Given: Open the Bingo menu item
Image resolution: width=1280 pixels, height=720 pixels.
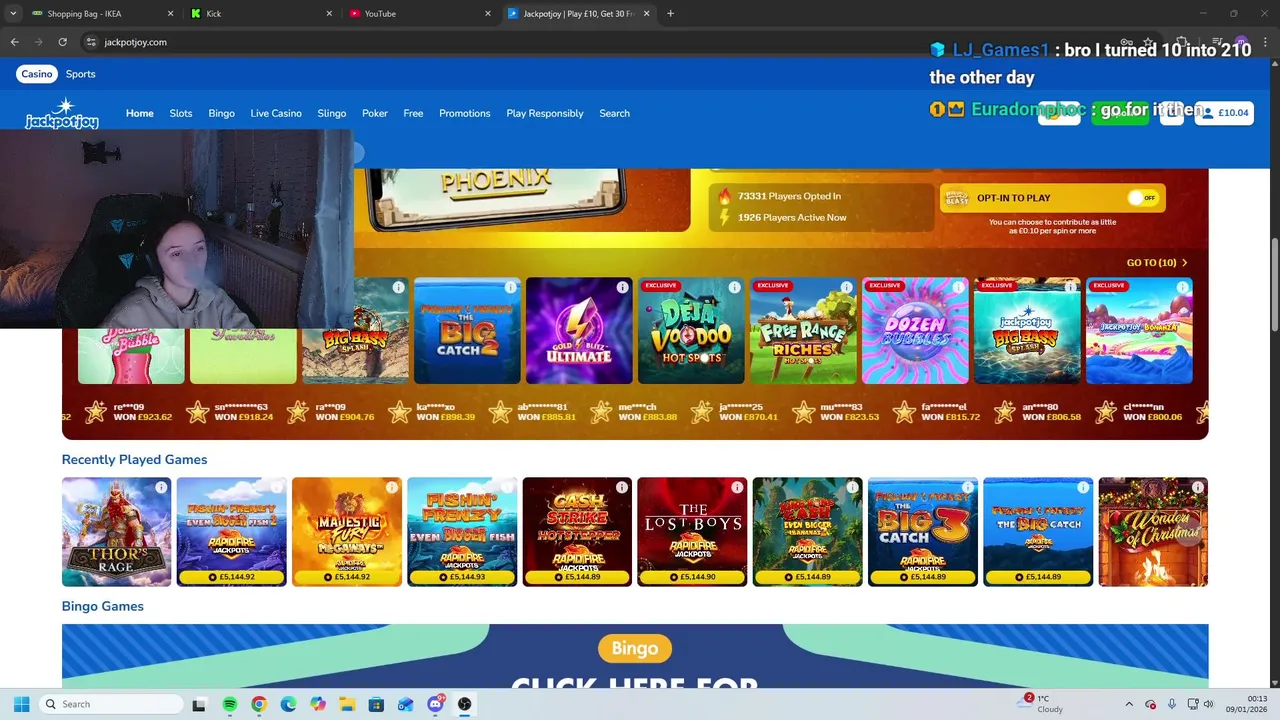Looking at the screenshot, I should [x=222, y=113].
